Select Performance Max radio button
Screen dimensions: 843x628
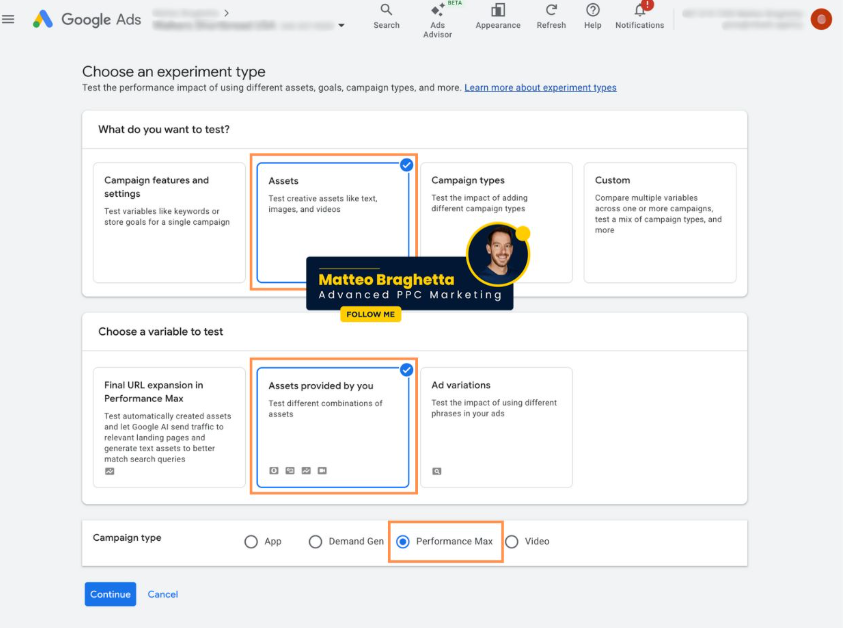coord(403,542)
